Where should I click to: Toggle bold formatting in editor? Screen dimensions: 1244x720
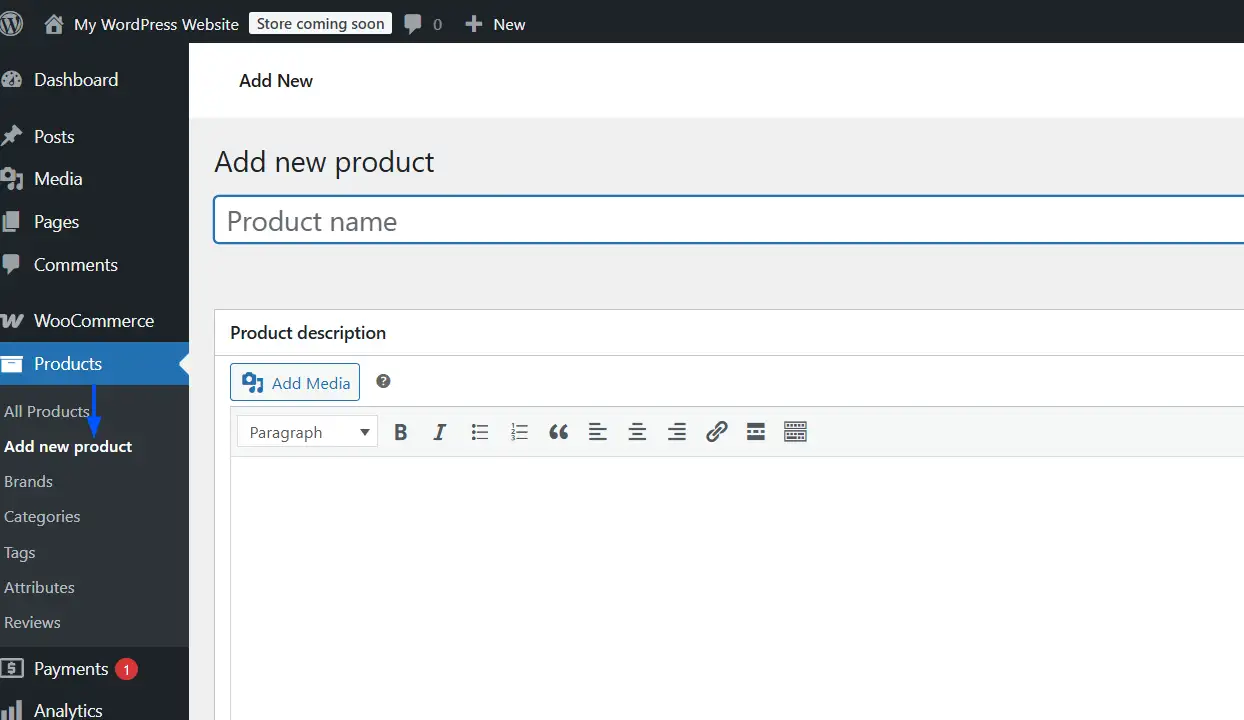pos(401,432)
